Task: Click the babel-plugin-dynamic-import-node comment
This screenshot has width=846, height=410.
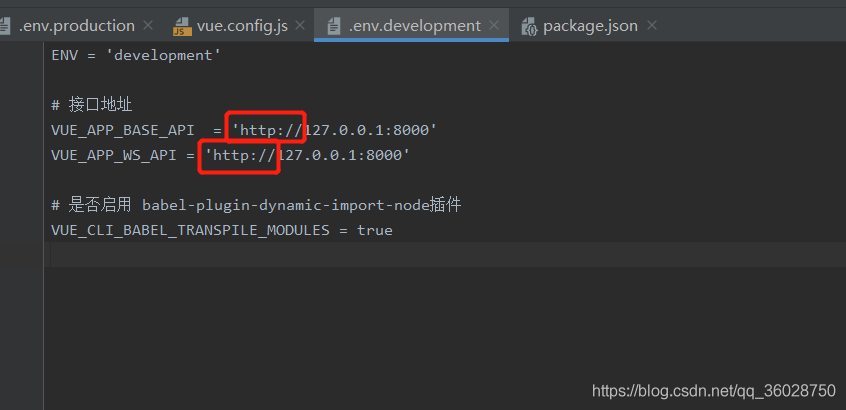Action: [x=256, y=205]
